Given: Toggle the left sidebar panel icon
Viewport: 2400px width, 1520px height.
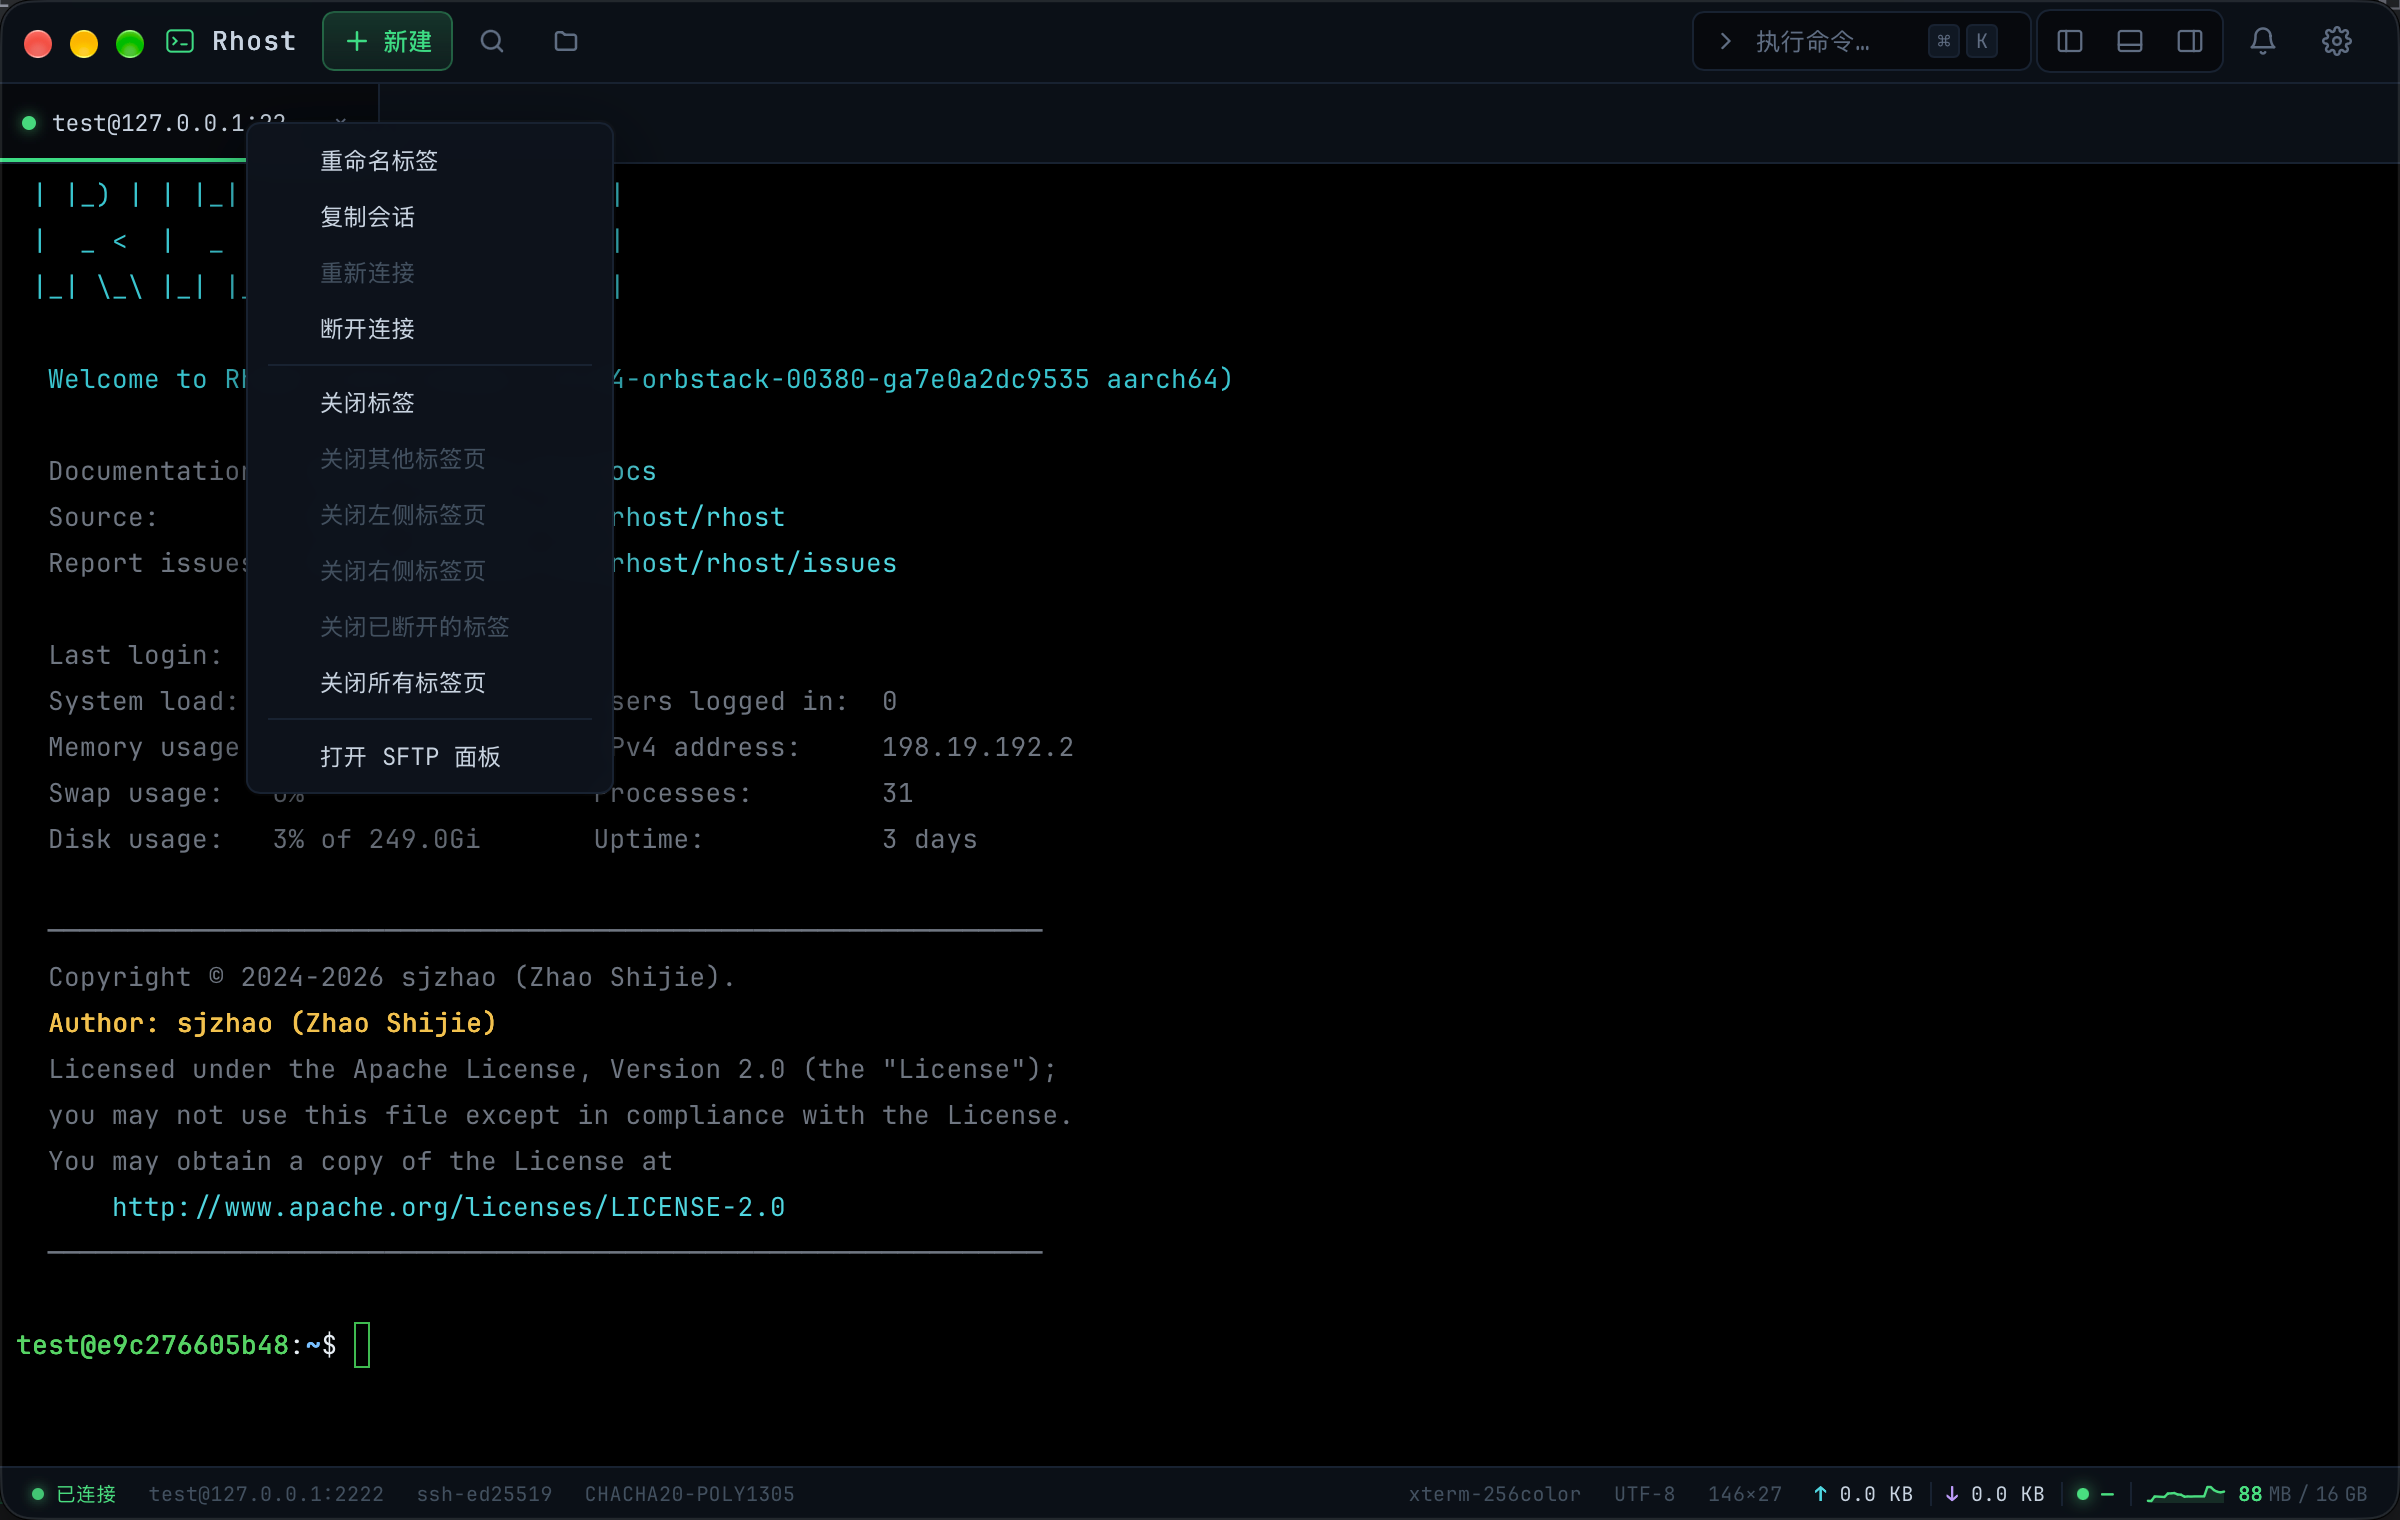Looking at the screenshot, I should [2070, 41].
